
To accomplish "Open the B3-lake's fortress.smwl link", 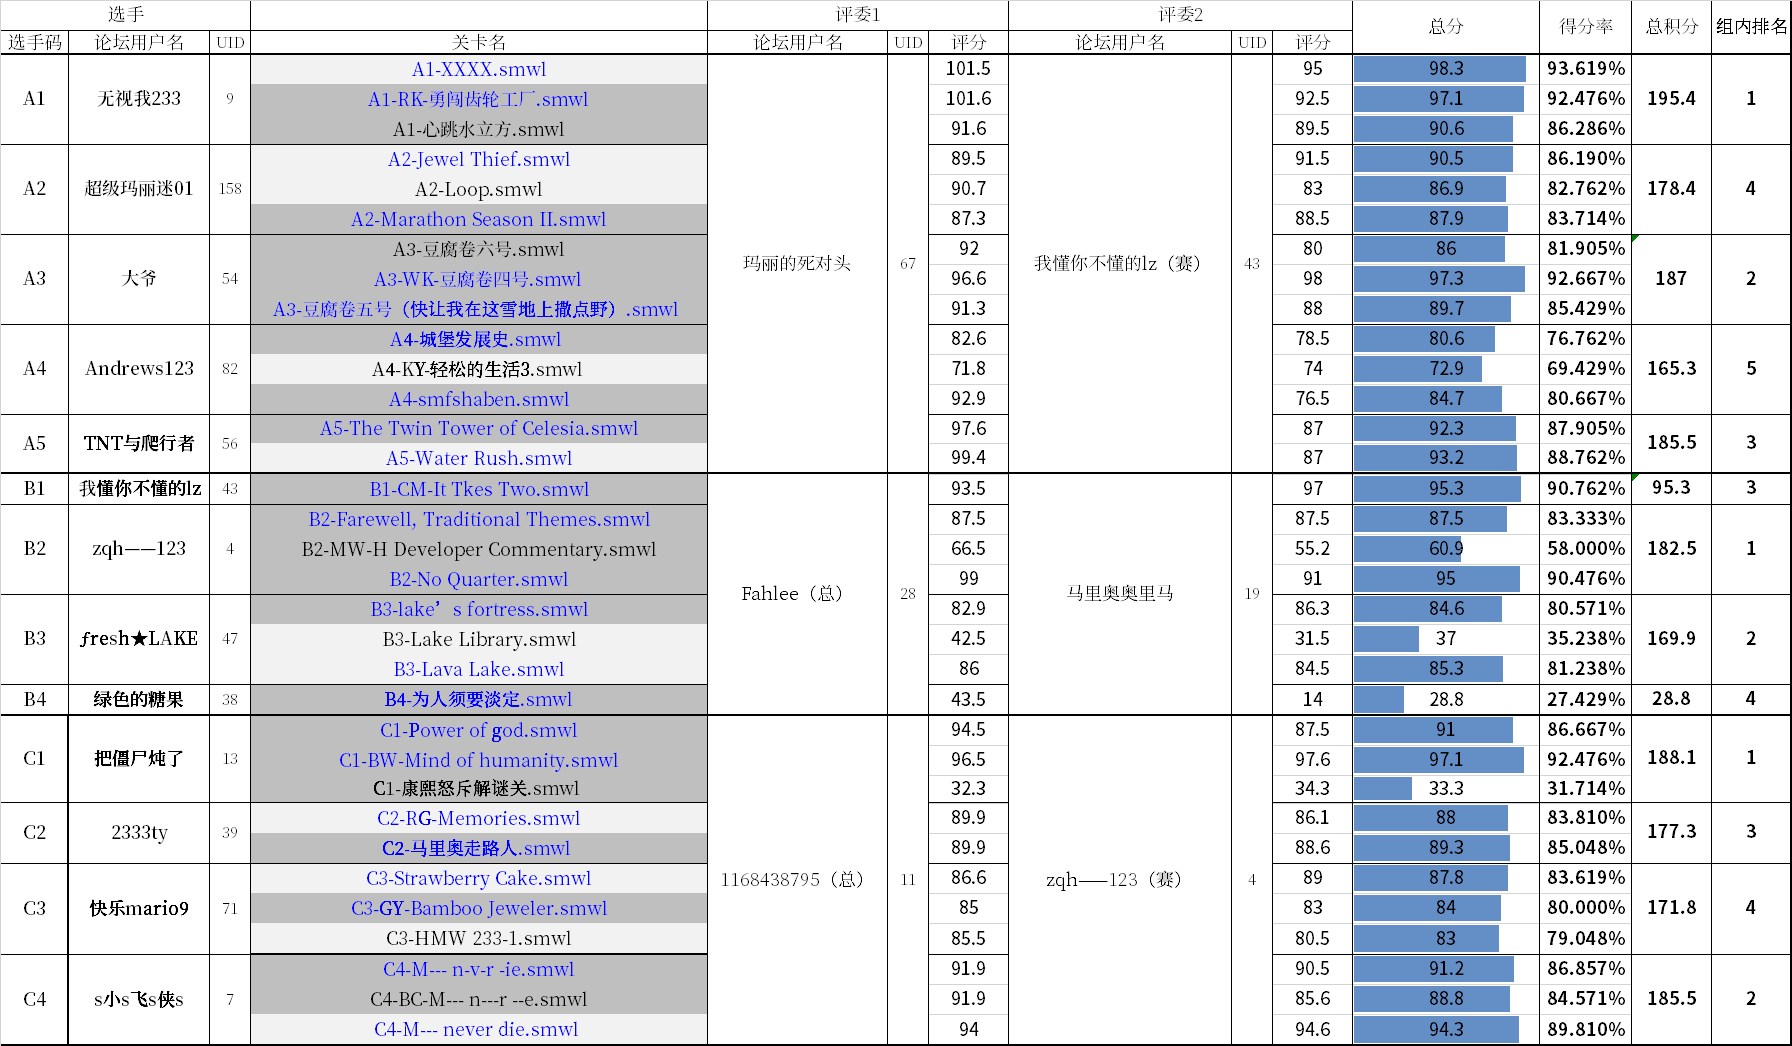I will 479,609.
